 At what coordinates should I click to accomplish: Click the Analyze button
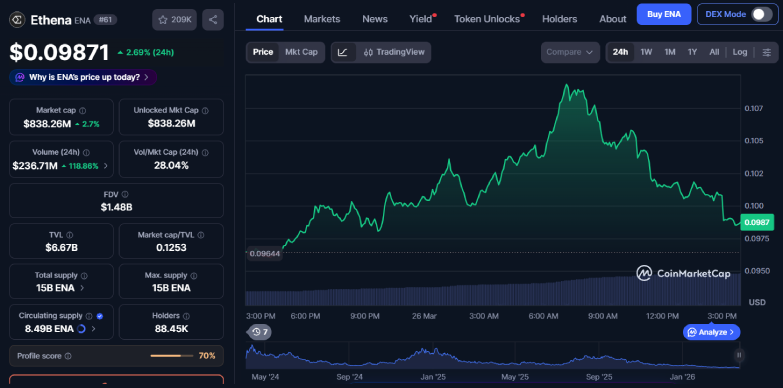tap(711, 332)
